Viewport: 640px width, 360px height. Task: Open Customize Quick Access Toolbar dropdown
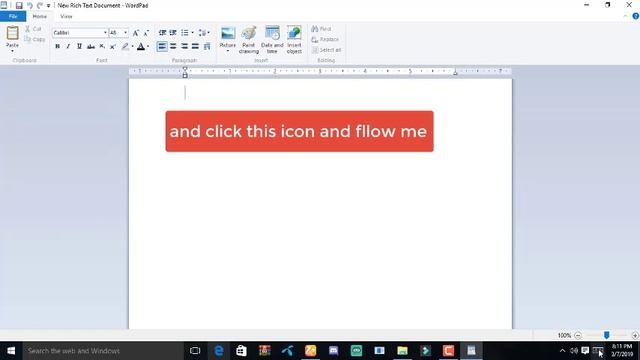pyautogui.click(x=49, y=6)
